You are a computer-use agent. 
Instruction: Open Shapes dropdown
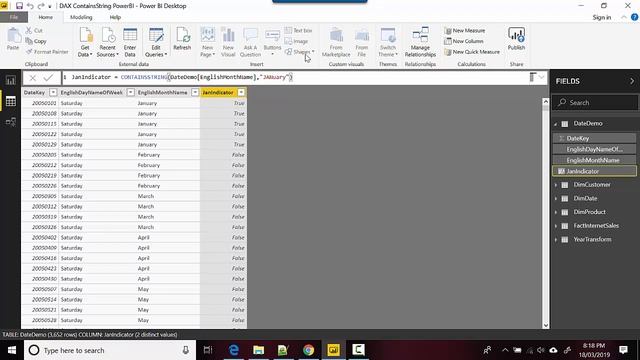tap(300, 52)
